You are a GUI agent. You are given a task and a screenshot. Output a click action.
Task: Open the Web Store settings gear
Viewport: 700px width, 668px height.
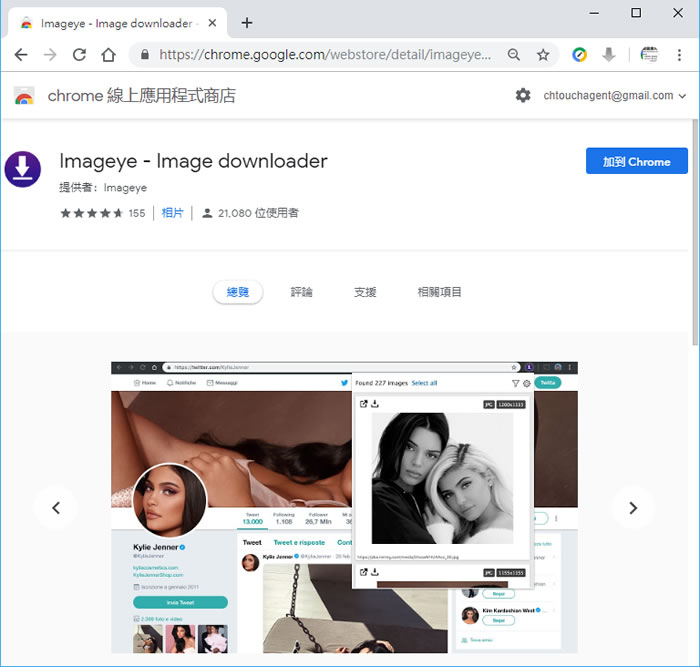pos(523,95)
